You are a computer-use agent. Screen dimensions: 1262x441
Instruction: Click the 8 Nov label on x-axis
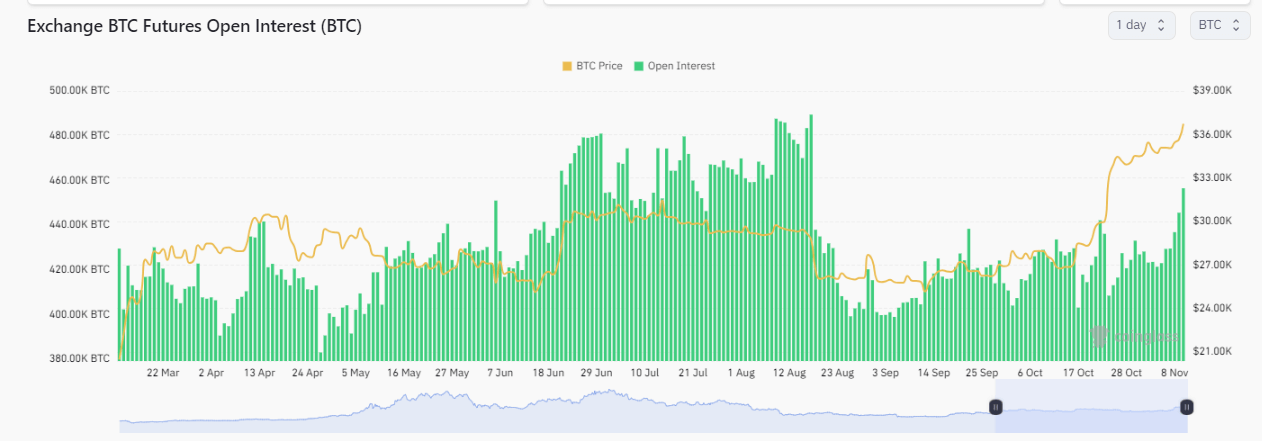click(x=1173, y=373)
